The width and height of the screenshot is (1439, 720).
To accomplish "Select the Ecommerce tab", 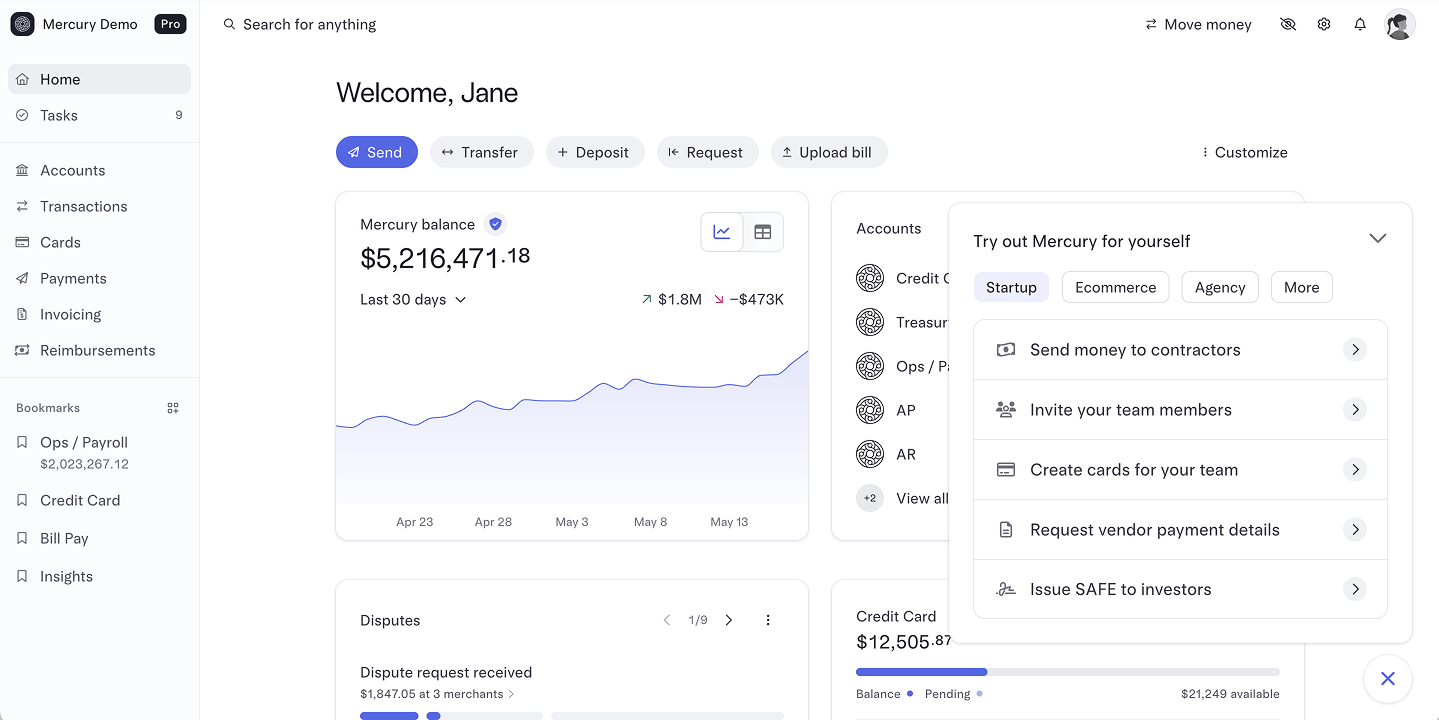I will (x=1116, y=287).
